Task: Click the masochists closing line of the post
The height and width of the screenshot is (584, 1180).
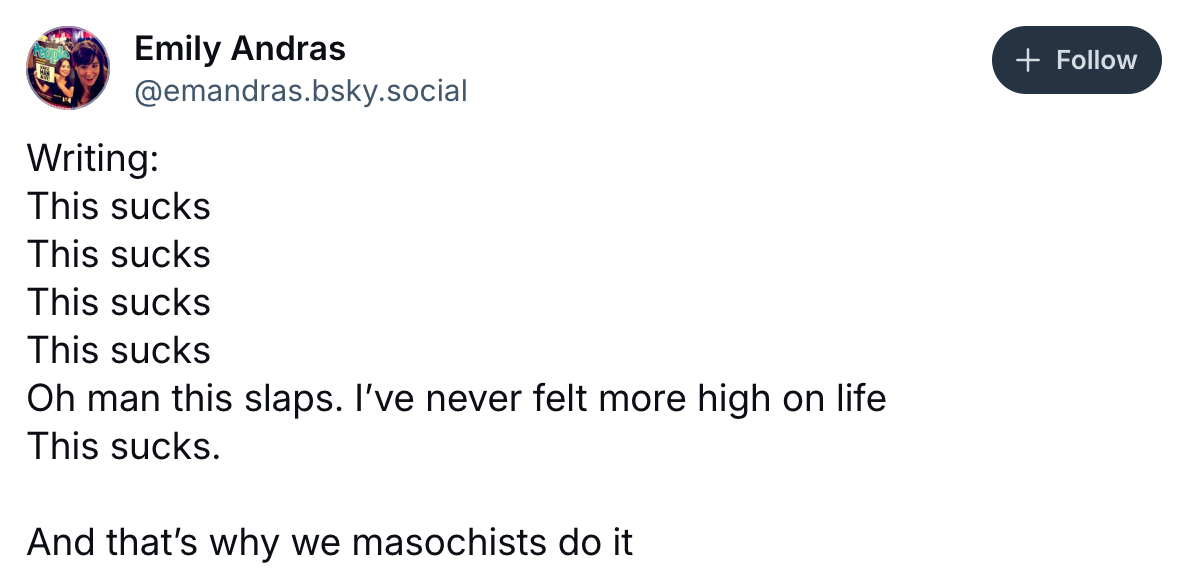Action: (x=330, y=542)
